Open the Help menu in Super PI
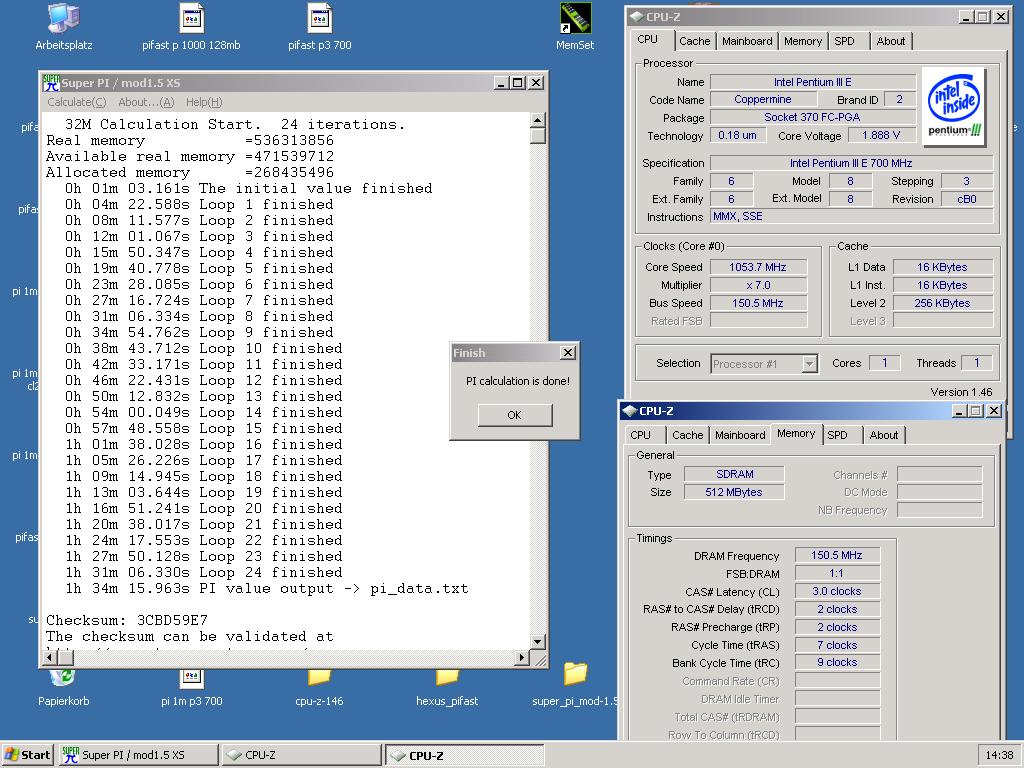The height and width of the screenshot is (768, 1024). [x=204, y=102]
